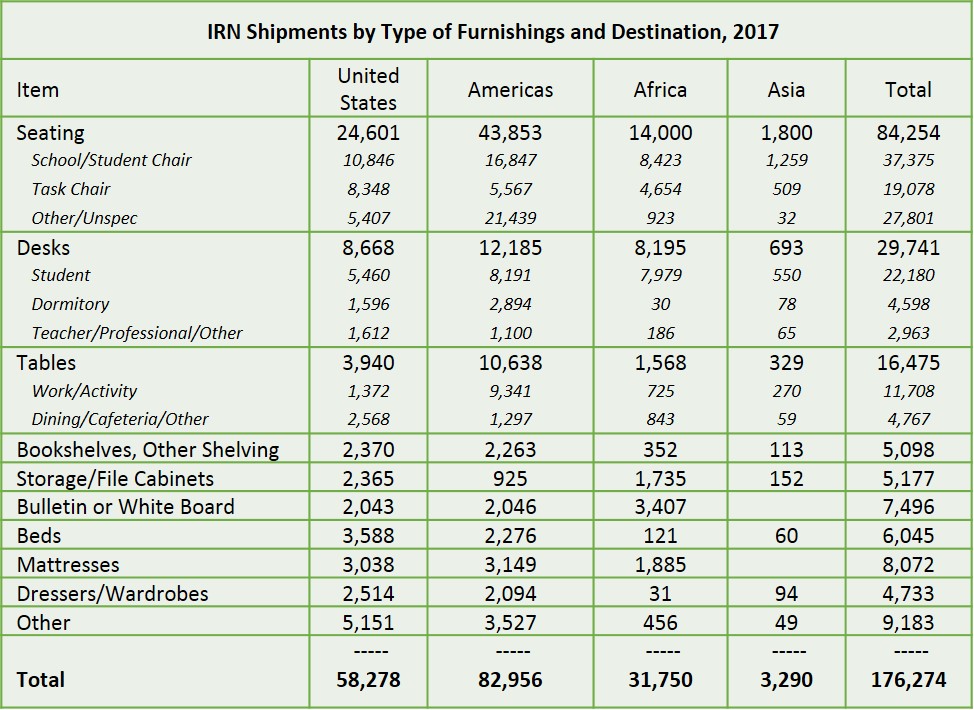The image size is (974, 710).
Task: Select Teacher/Professional/Other total 2,963
Action: click(909, 333)
